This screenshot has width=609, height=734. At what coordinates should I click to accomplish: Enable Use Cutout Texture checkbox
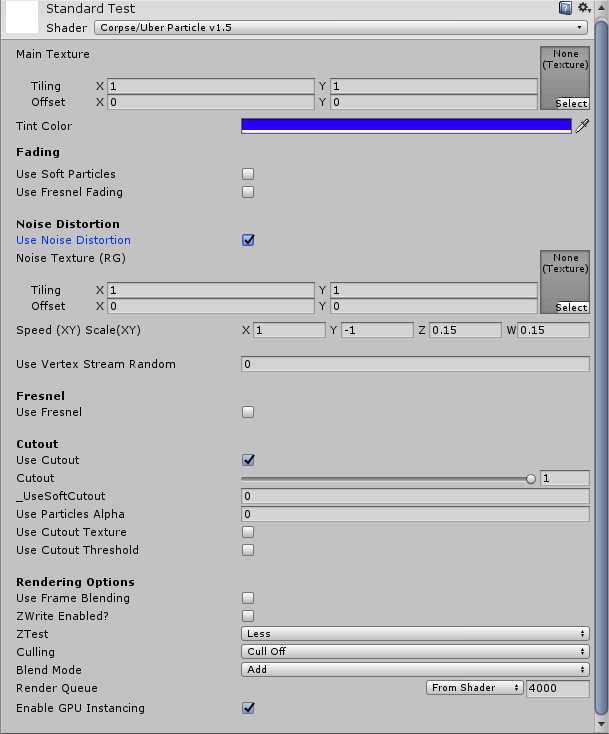pyautogui.click(x=248, y=532)
